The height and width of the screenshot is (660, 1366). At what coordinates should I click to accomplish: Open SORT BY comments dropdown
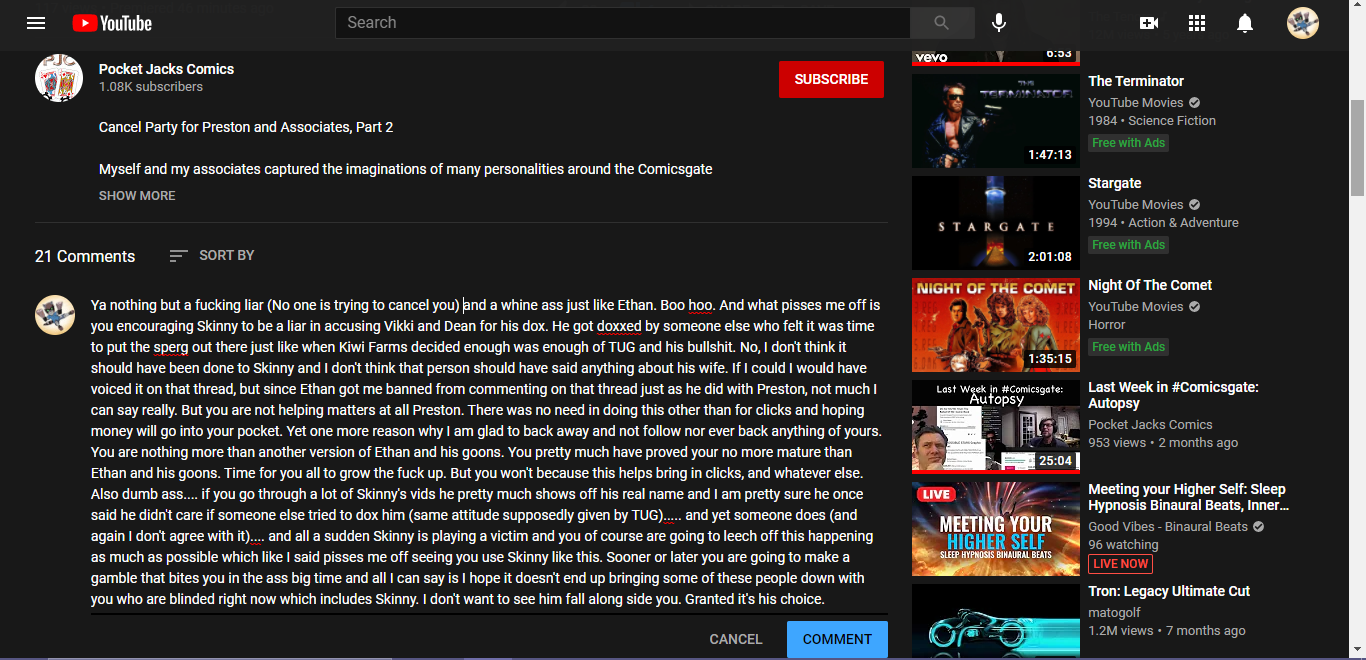(212, 256)
